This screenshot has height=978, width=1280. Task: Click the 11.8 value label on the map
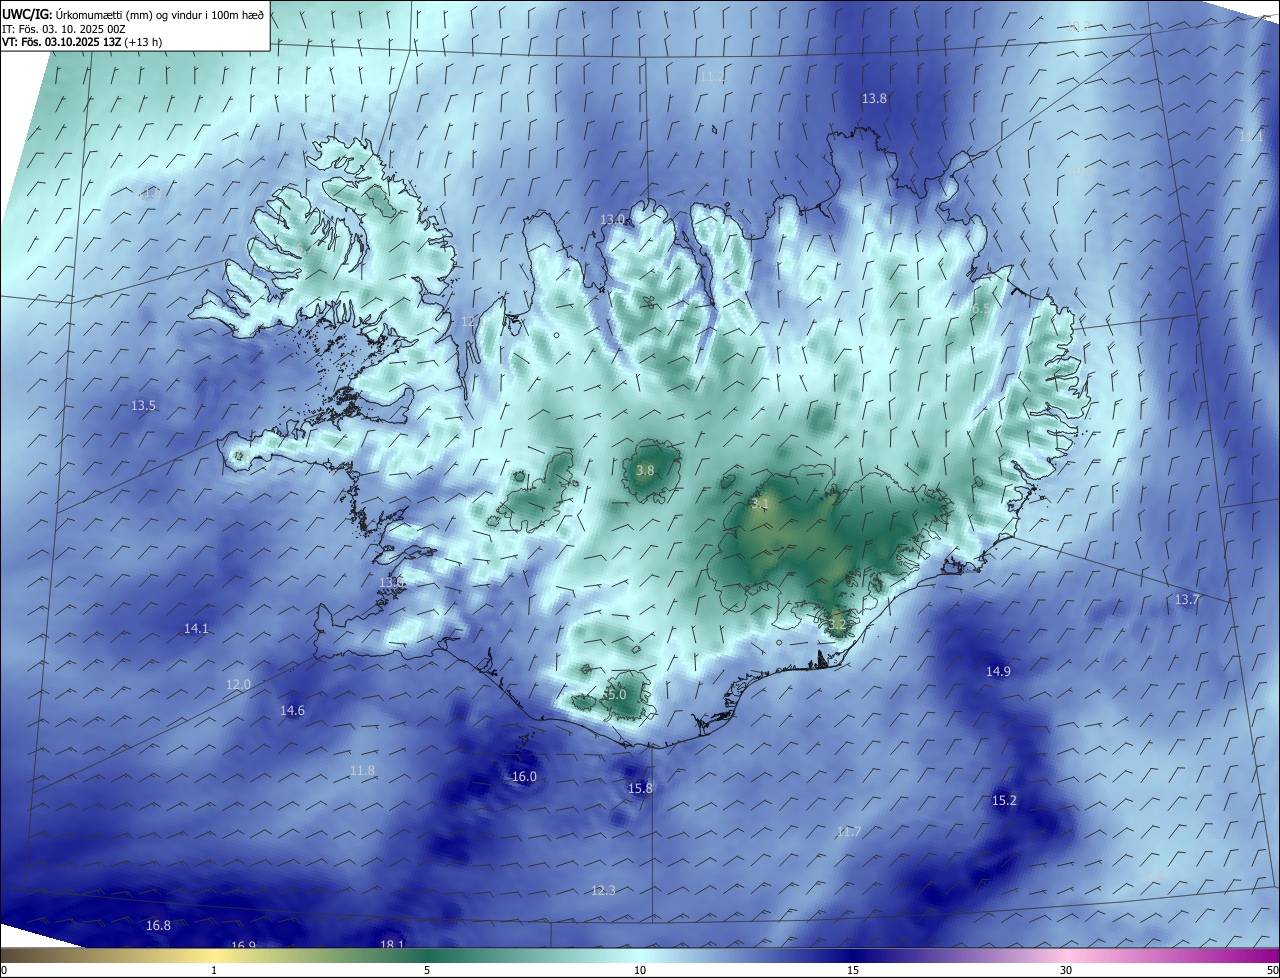[362, 770]
